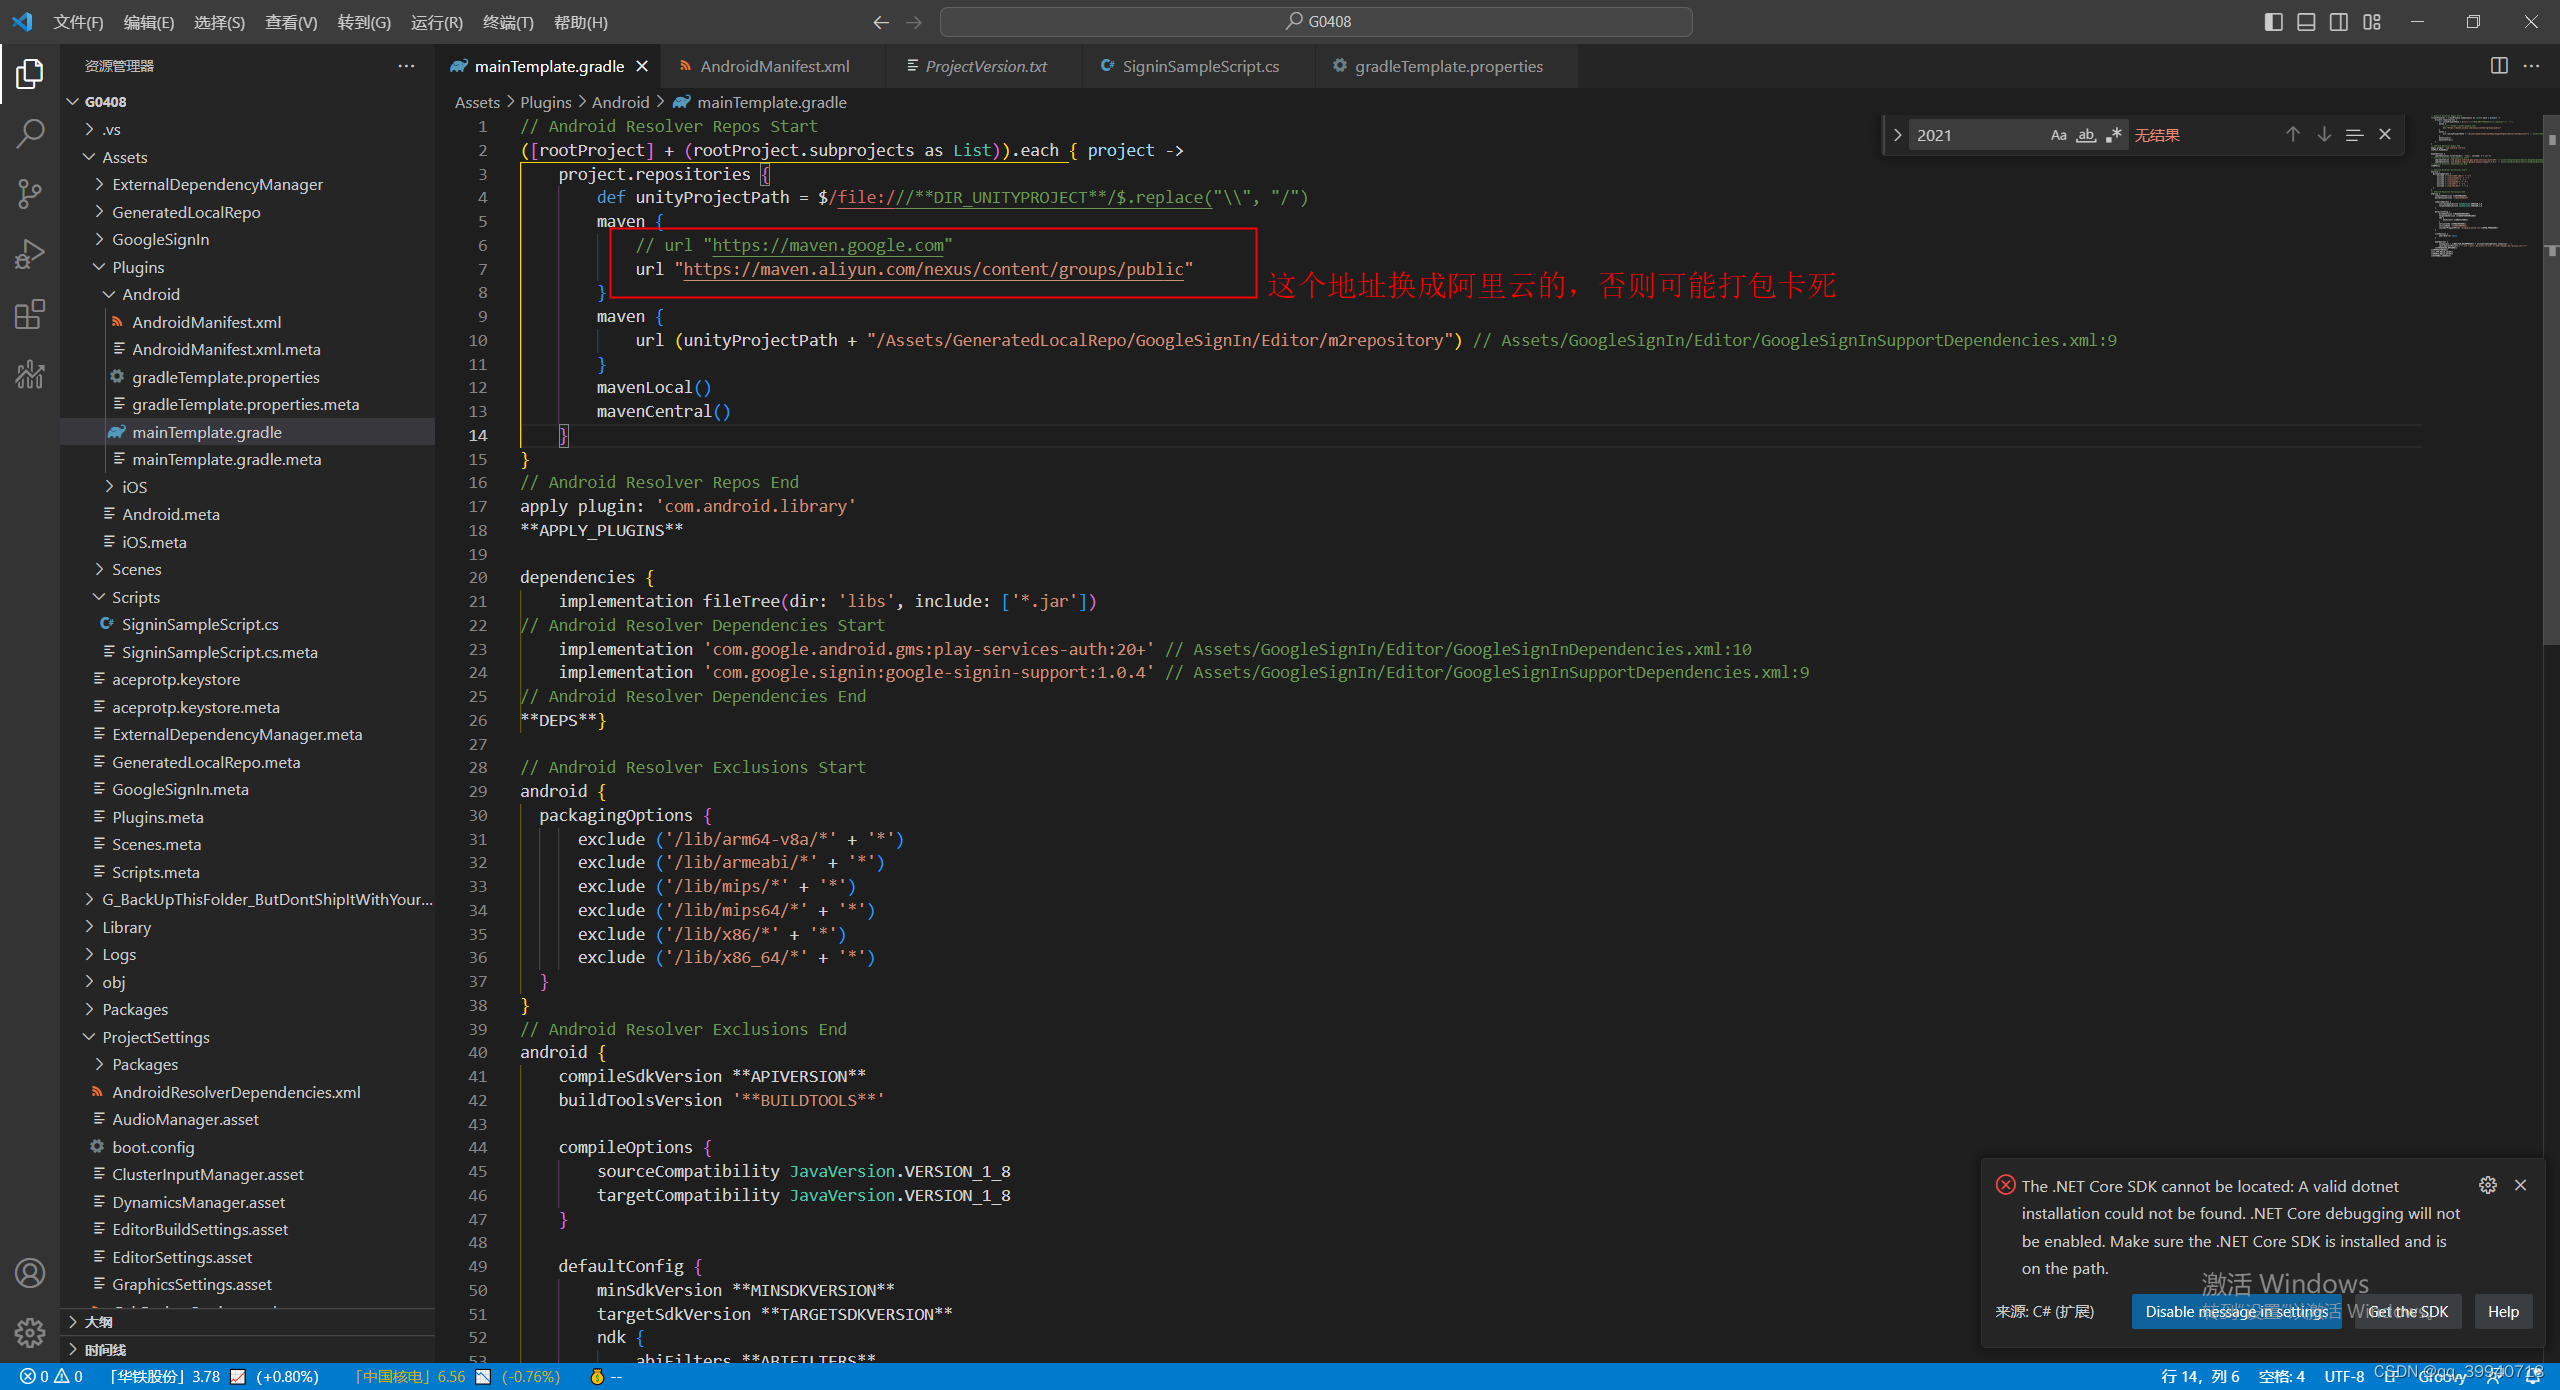Image resolution: width=2560 pixels, height=1390 pixels.
Task: Click the split editor right icon
Action: click(x=2499, y=66)
